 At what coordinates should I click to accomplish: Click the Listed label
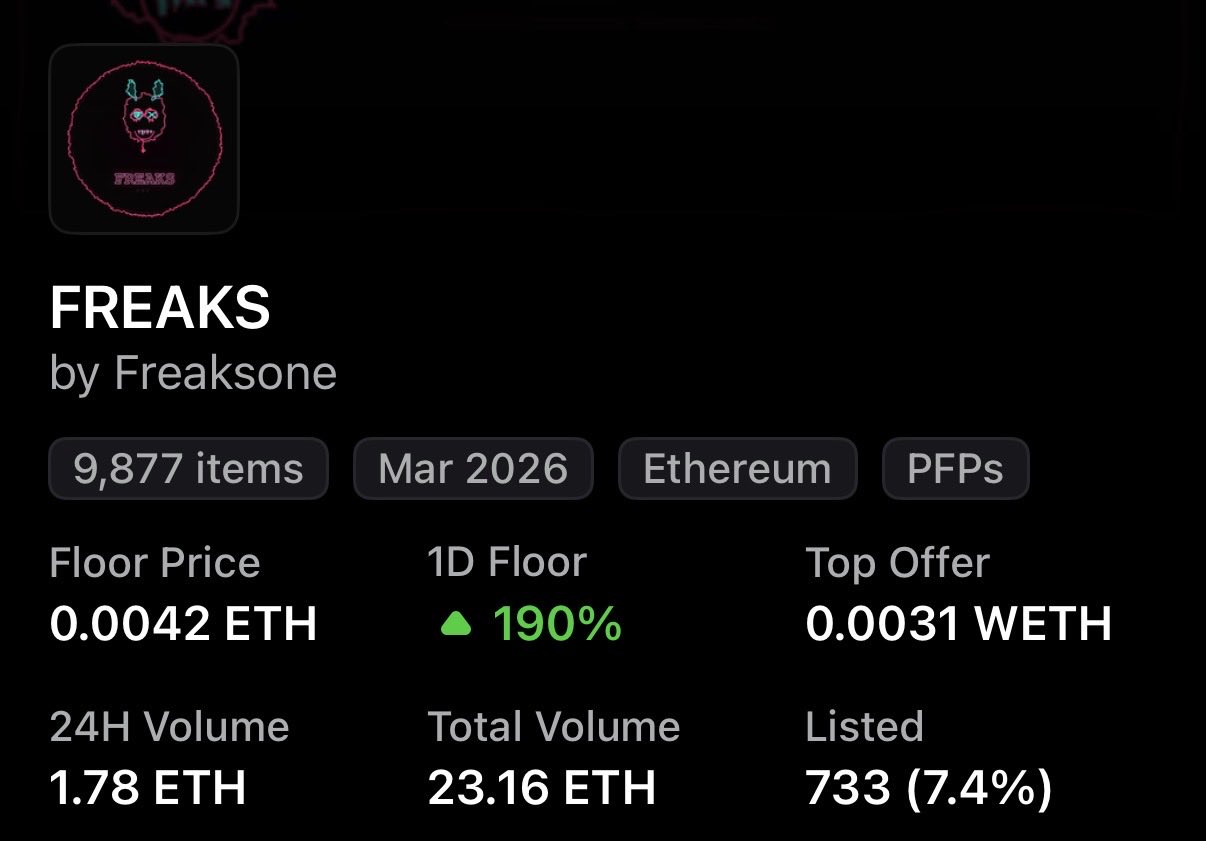click(864, 727)
